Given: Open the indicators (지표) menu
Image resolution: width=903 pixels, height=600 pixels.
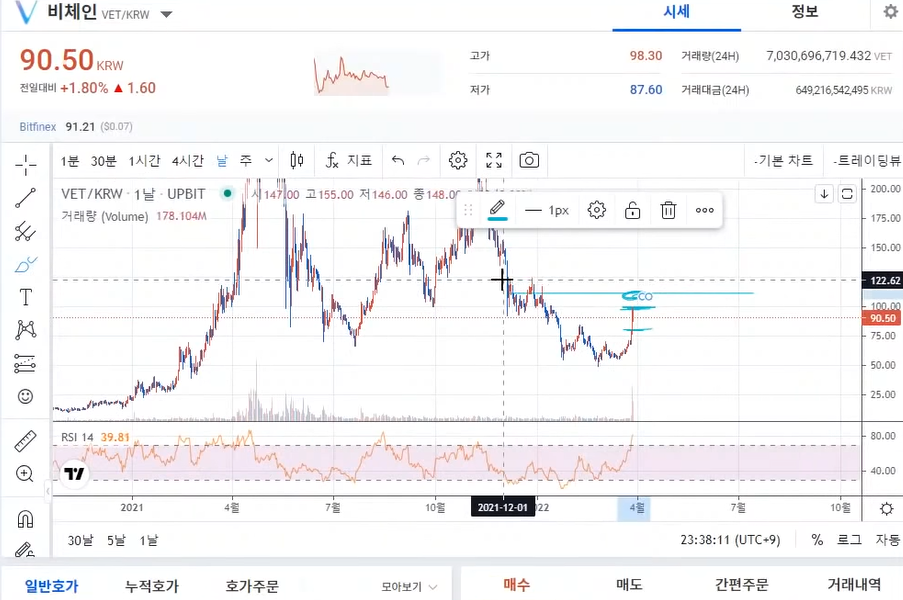Looking at the screenshot, I should tap(349, 160).
